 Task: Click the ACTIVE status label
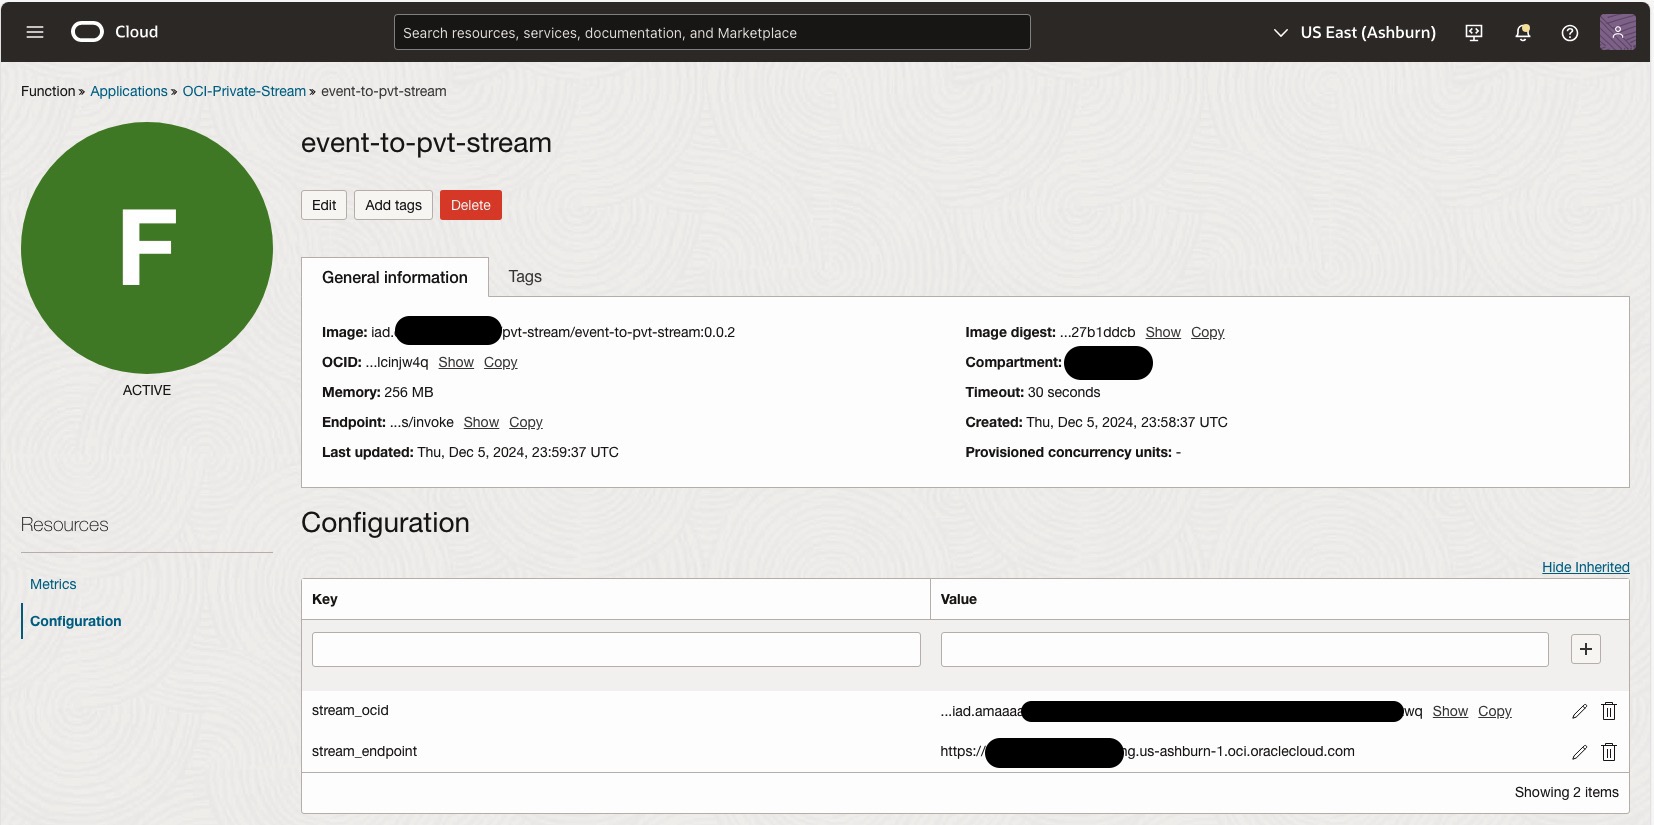[147, 390]
